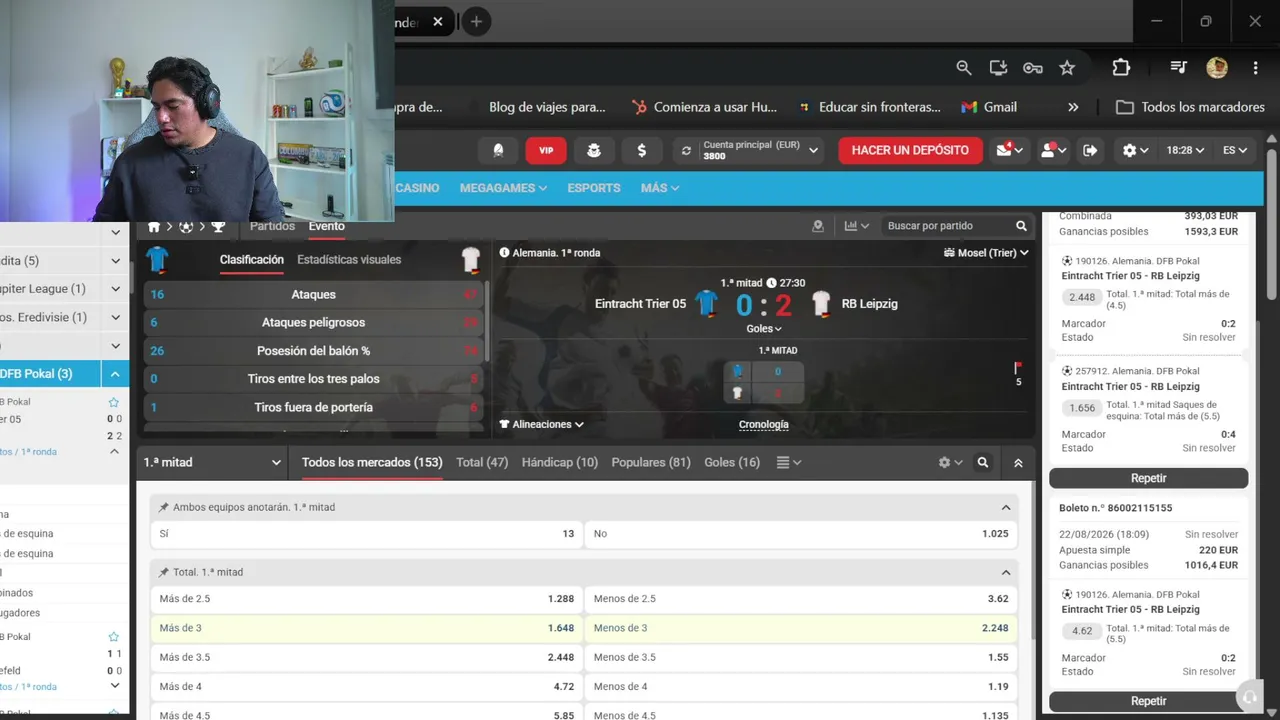
Task: Go to the ESPORTS section
Action: [594, 188]
